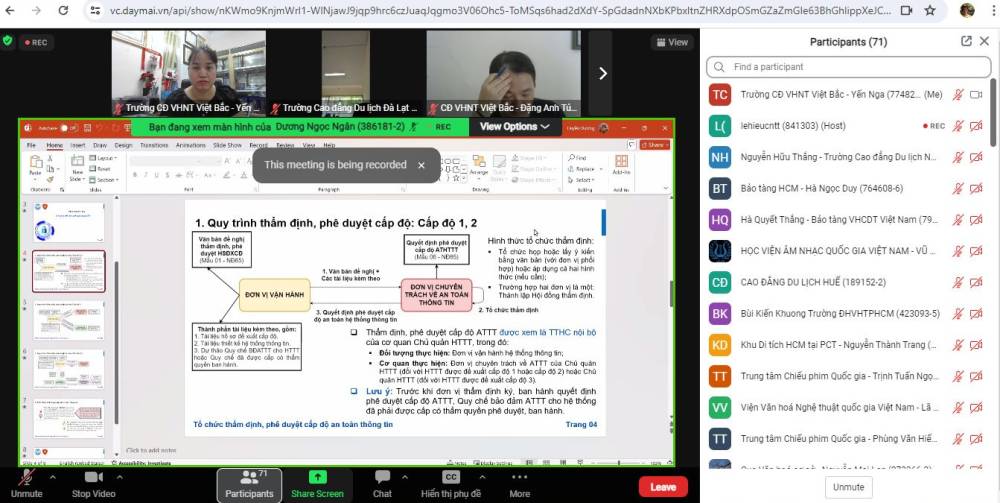
Task: Expand the arrow next to Unmute
Action: 52,477
